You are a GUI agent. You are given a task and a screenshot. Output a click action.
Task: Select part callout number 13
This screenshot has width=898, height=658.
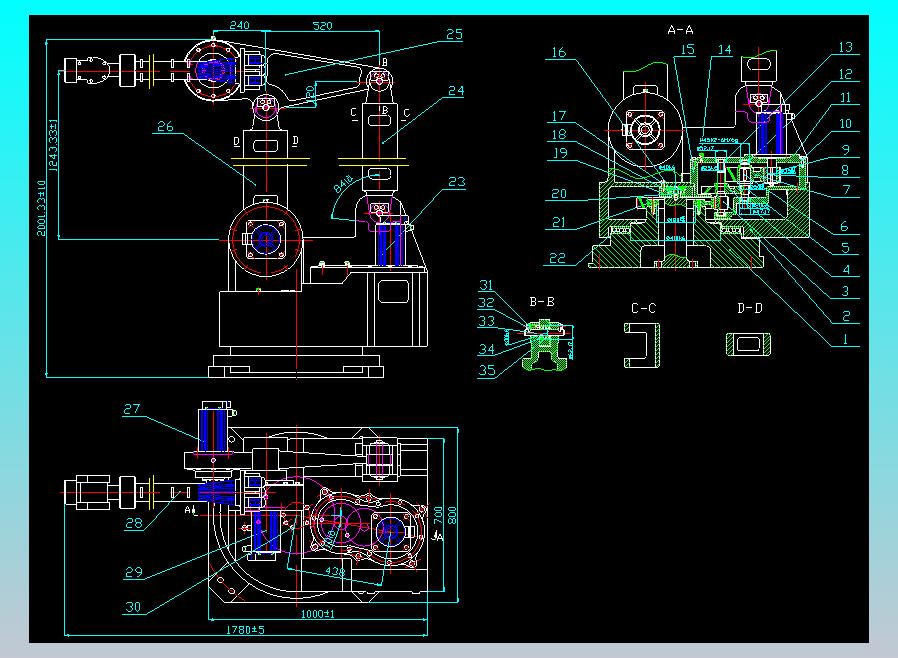click(x=846, y=48)
